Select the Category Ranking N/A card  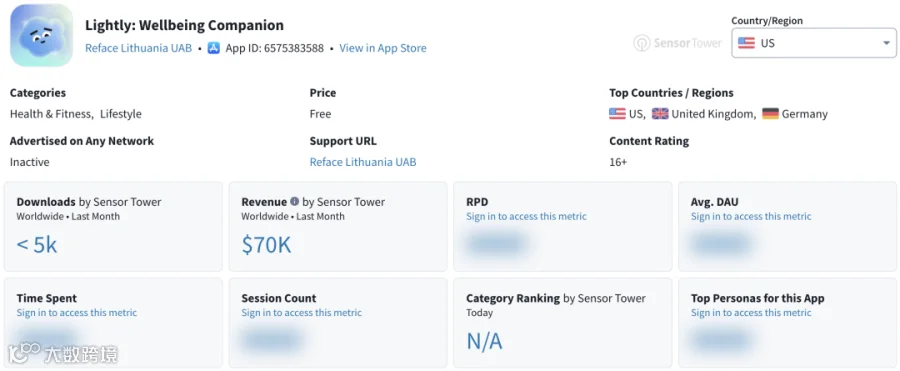[x=562, y=323]
